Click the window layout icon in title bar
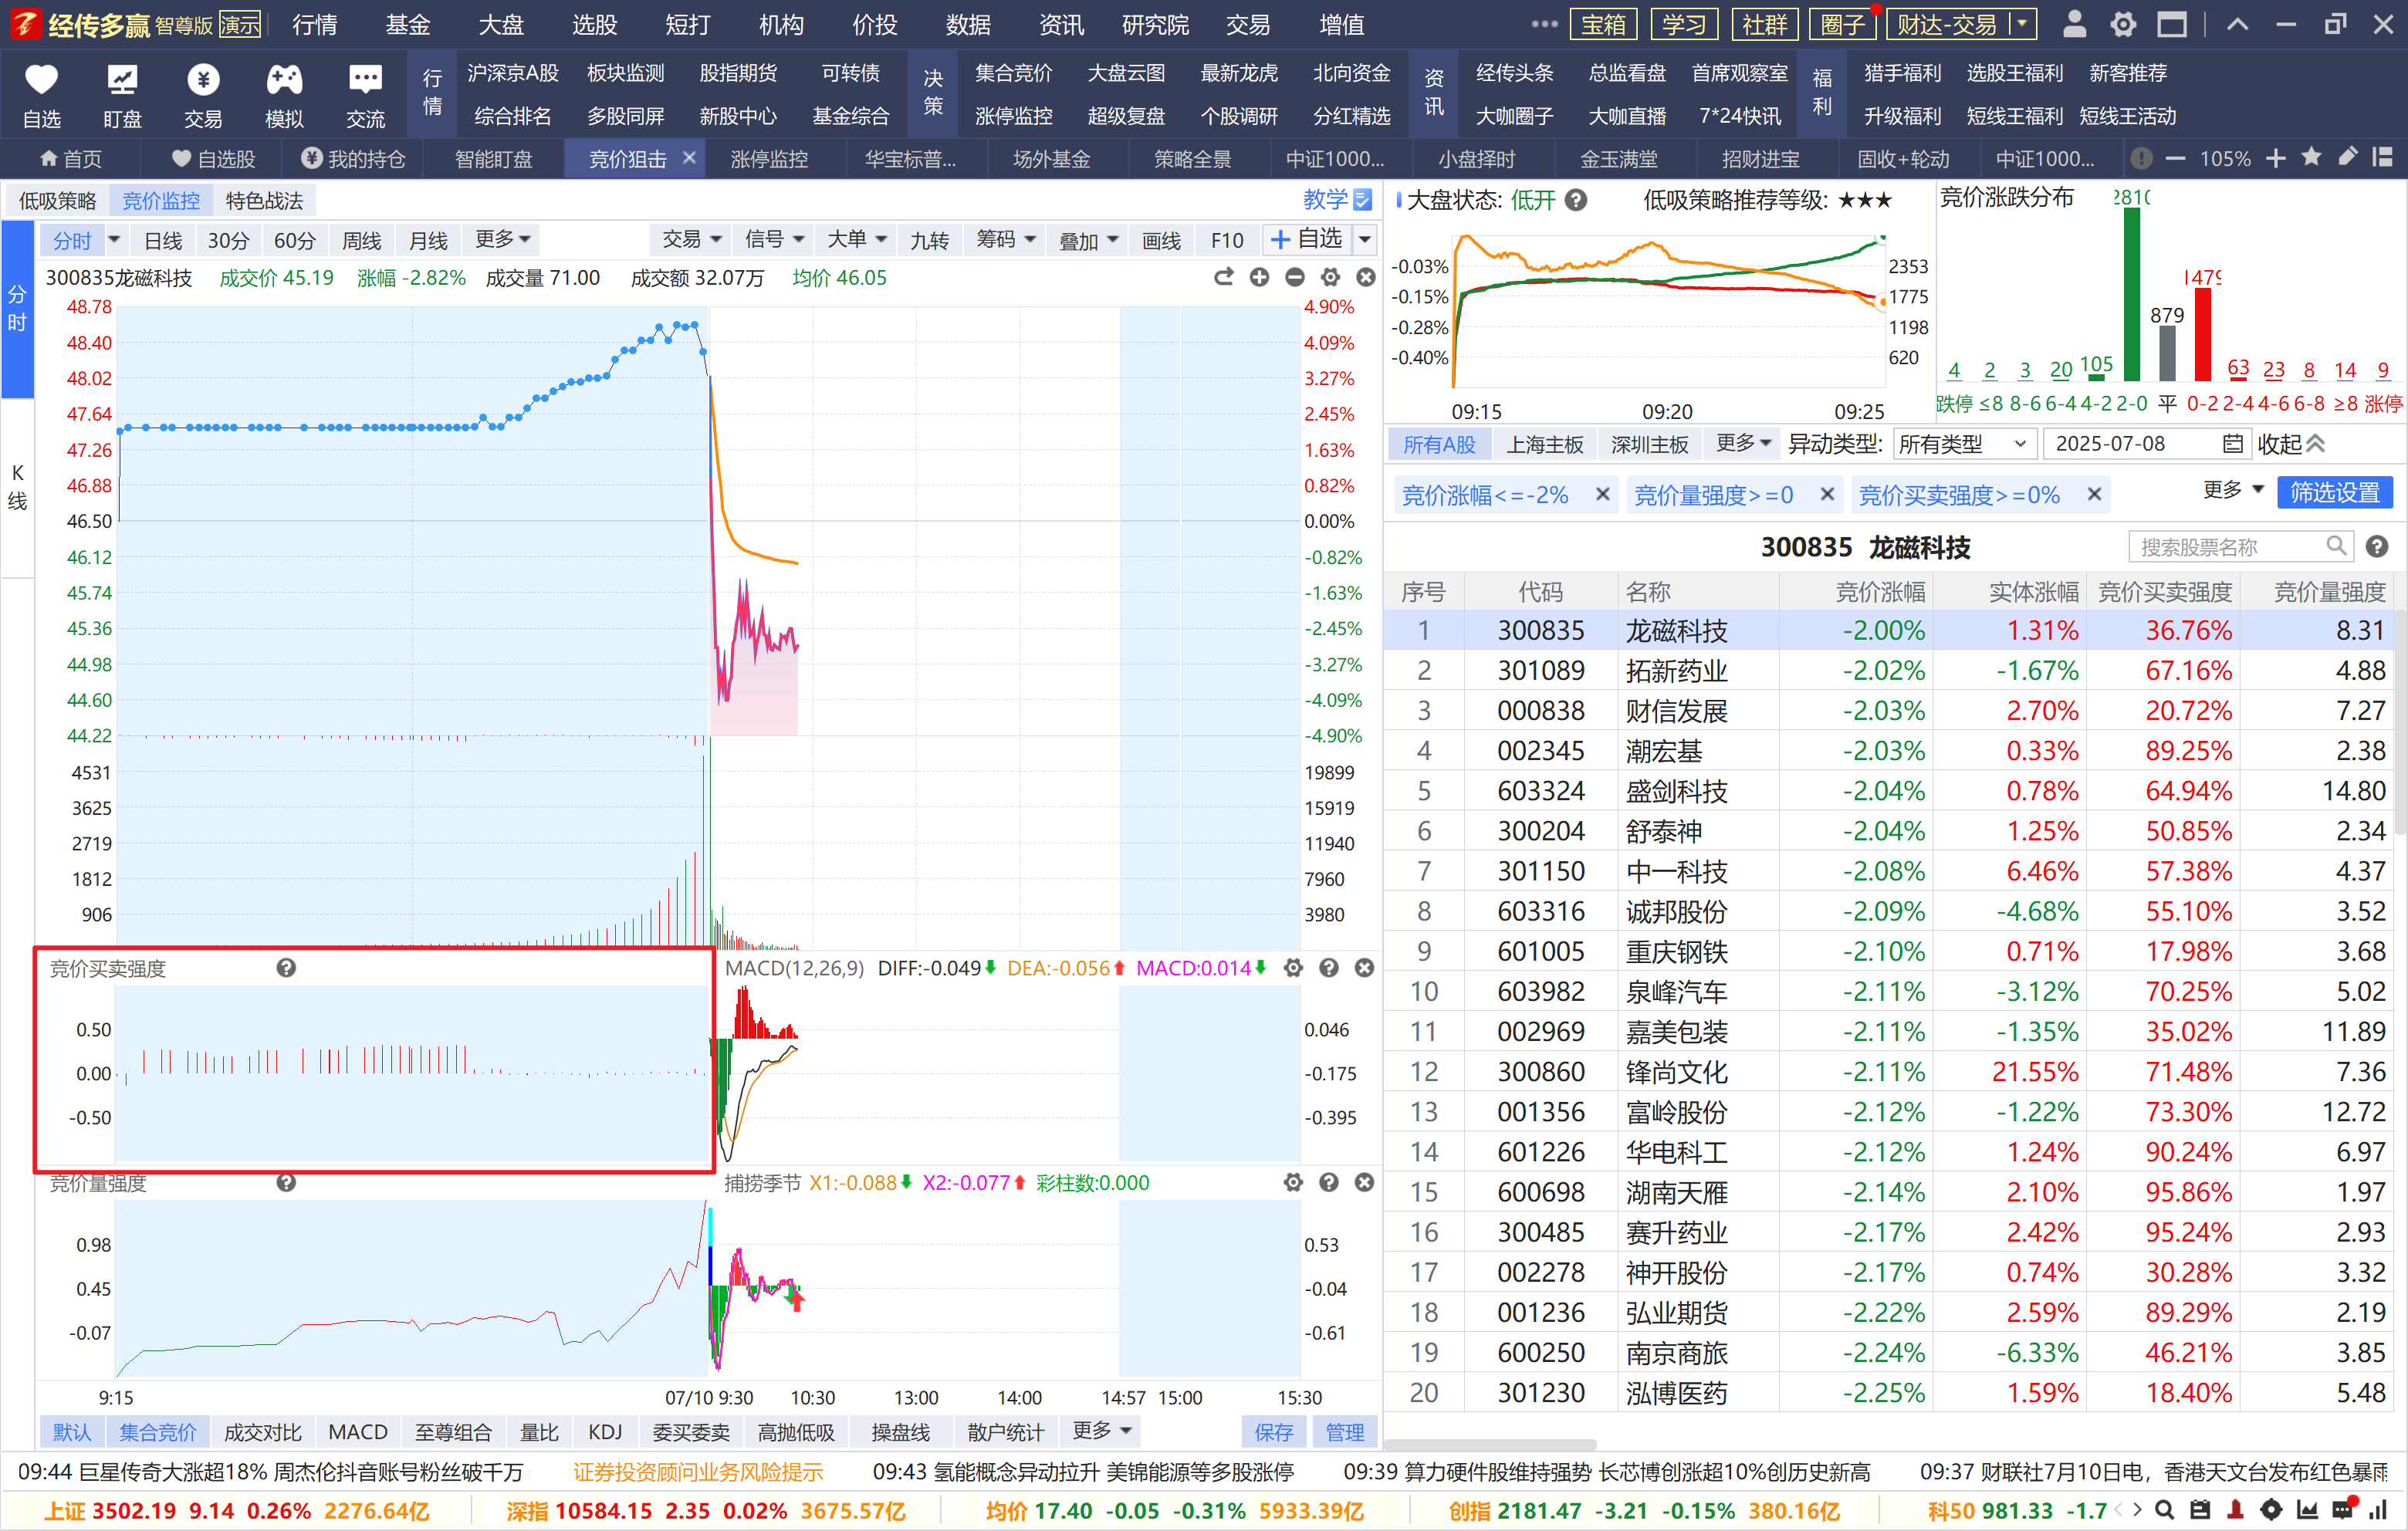The width and height of the screenshot is (2408, 1531). coord(2172,24)
